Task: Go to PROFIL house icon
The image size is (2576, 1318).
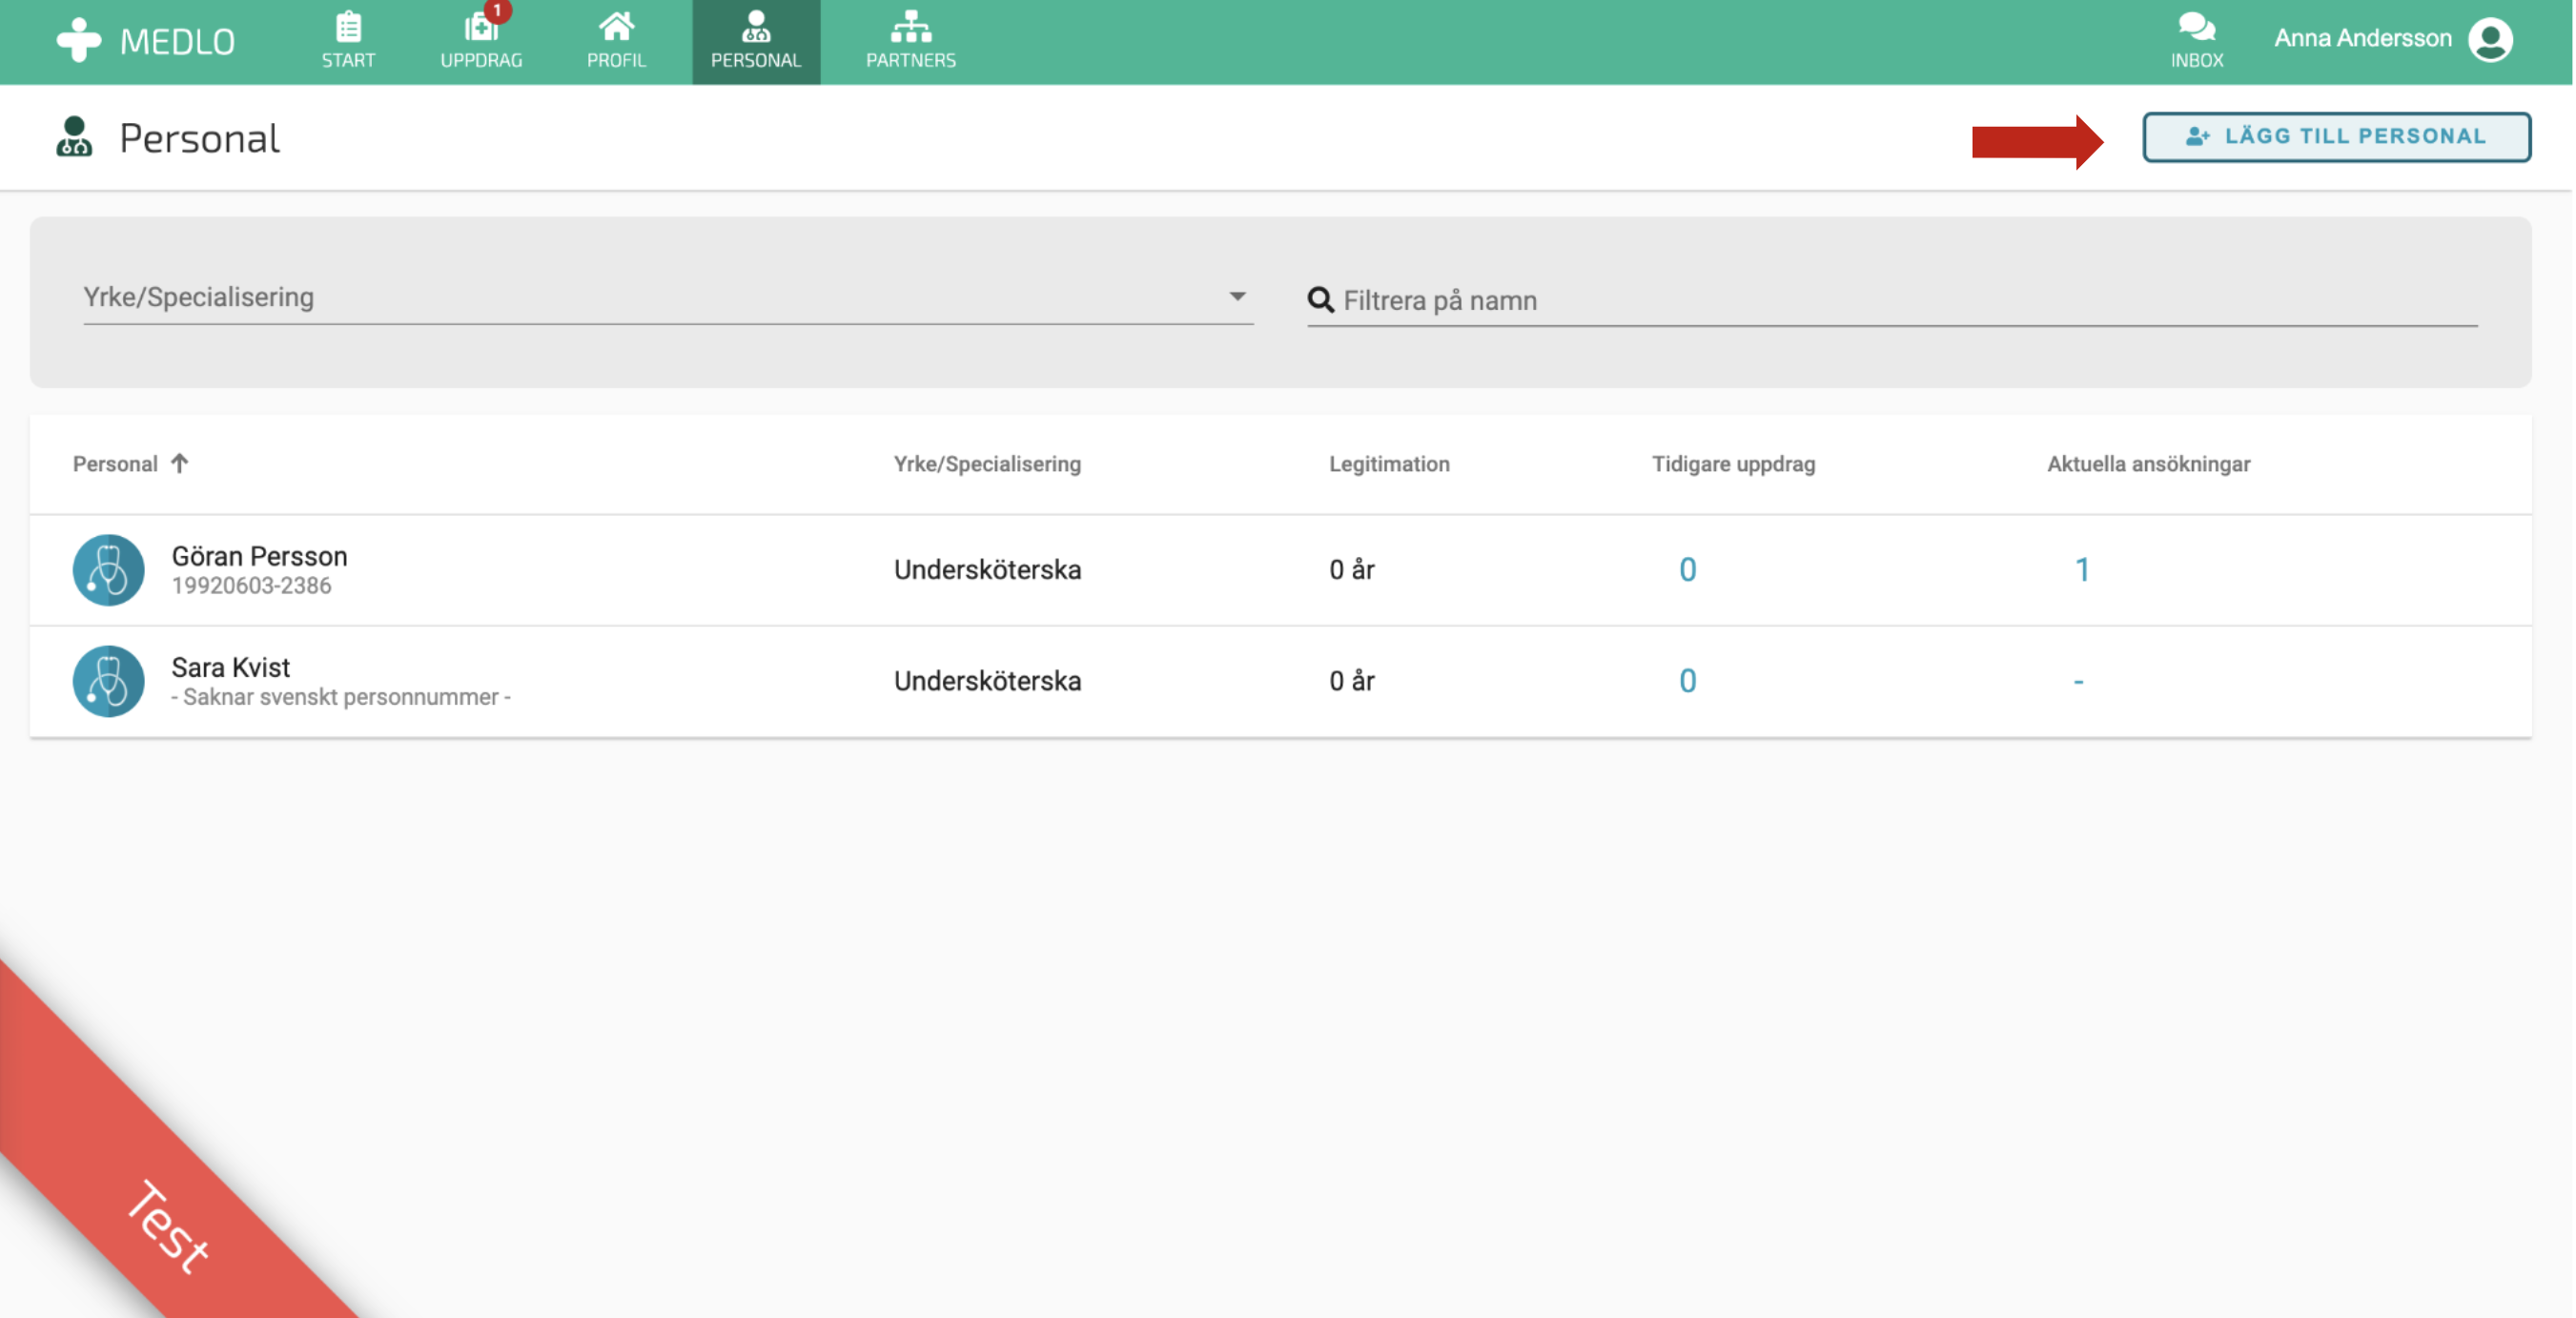Action: coord(616,27)
